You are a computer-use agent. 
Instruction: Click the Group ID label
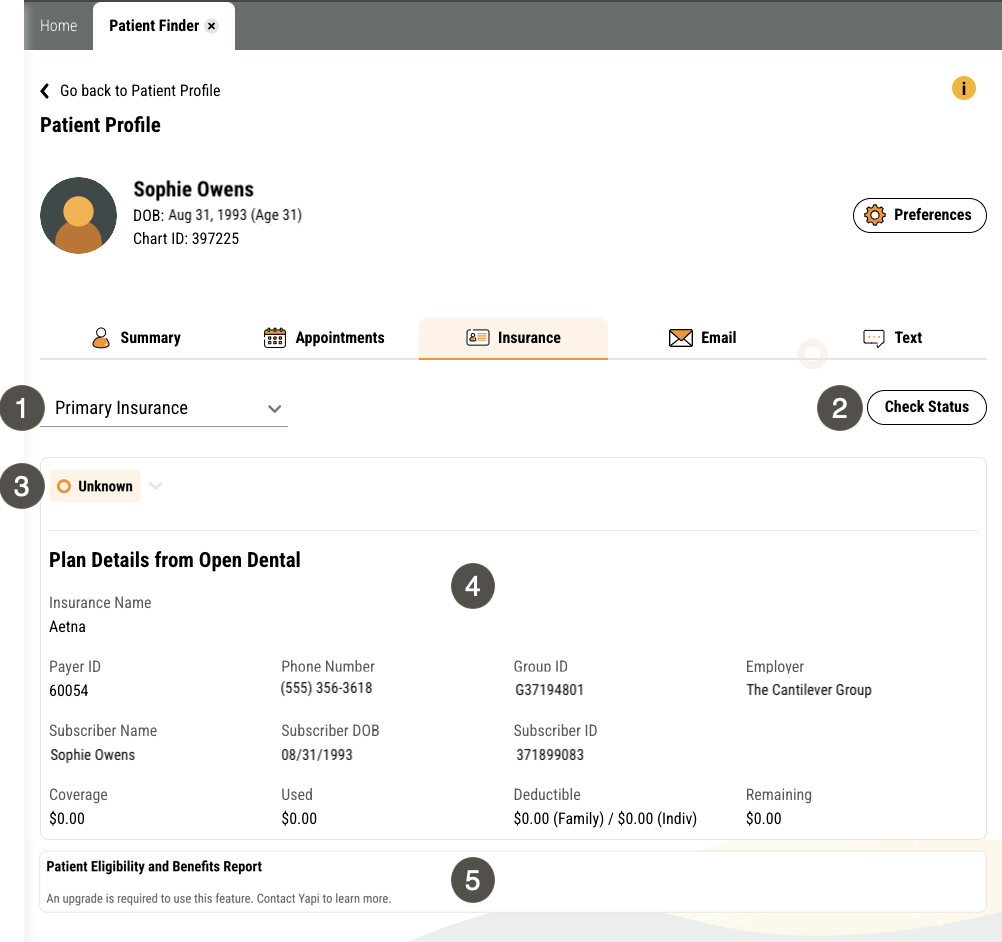[x=541, y=667]
